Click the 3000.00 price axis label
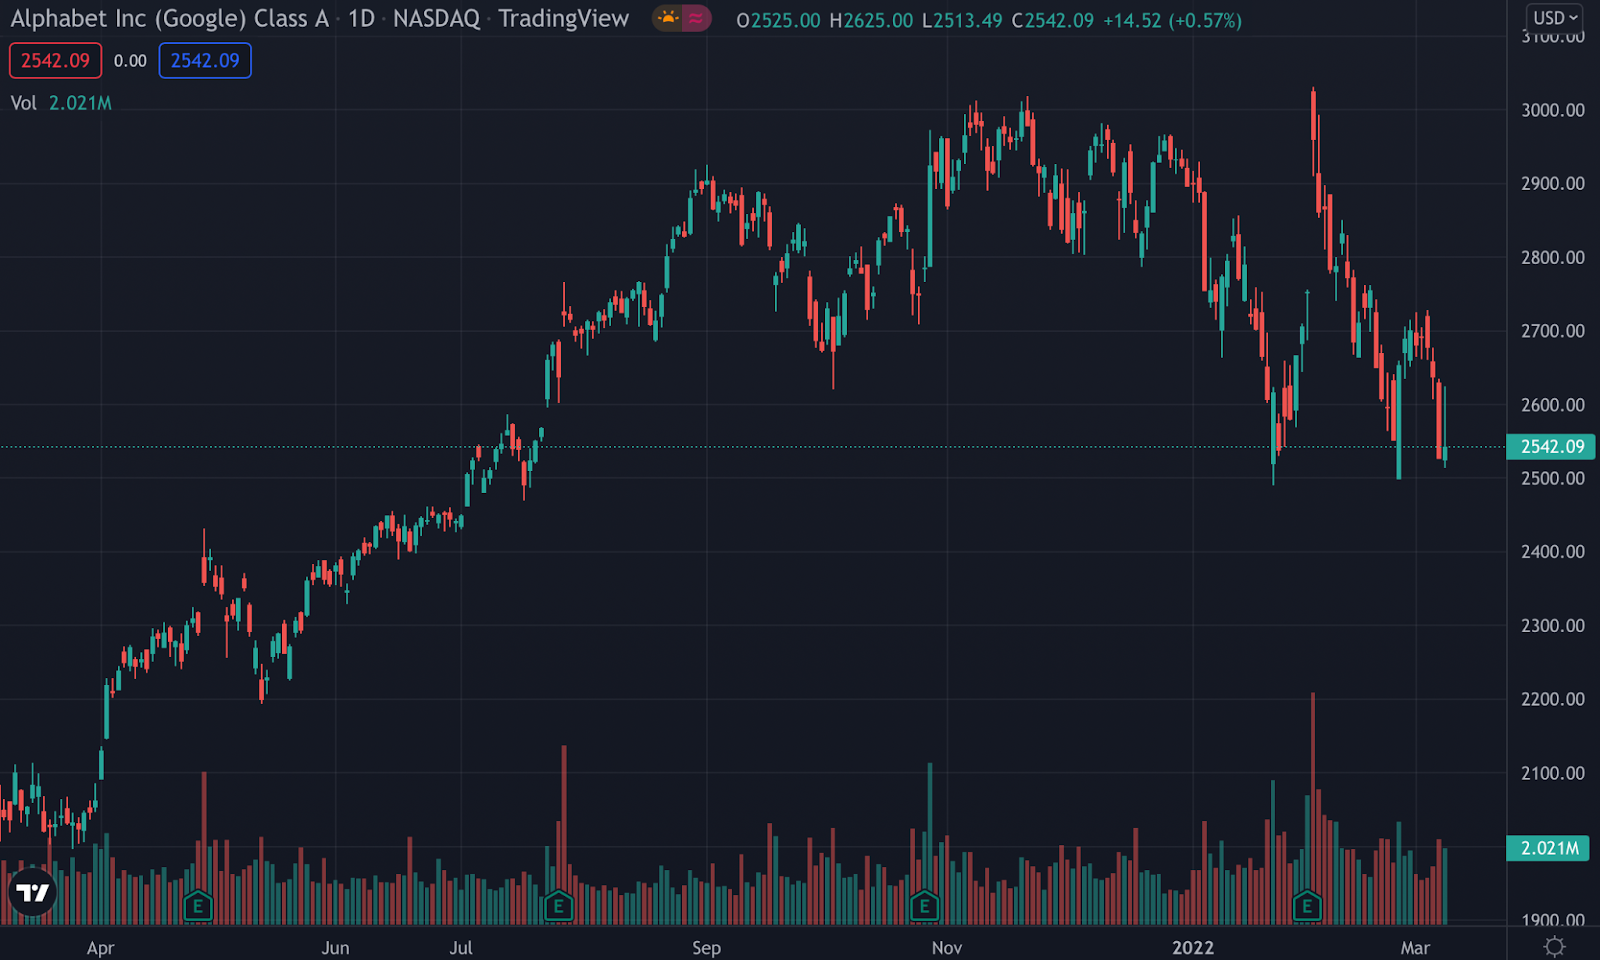The width and height of the screenshot is (1600, 960). pyautogui.click(x=1553, y=110)
